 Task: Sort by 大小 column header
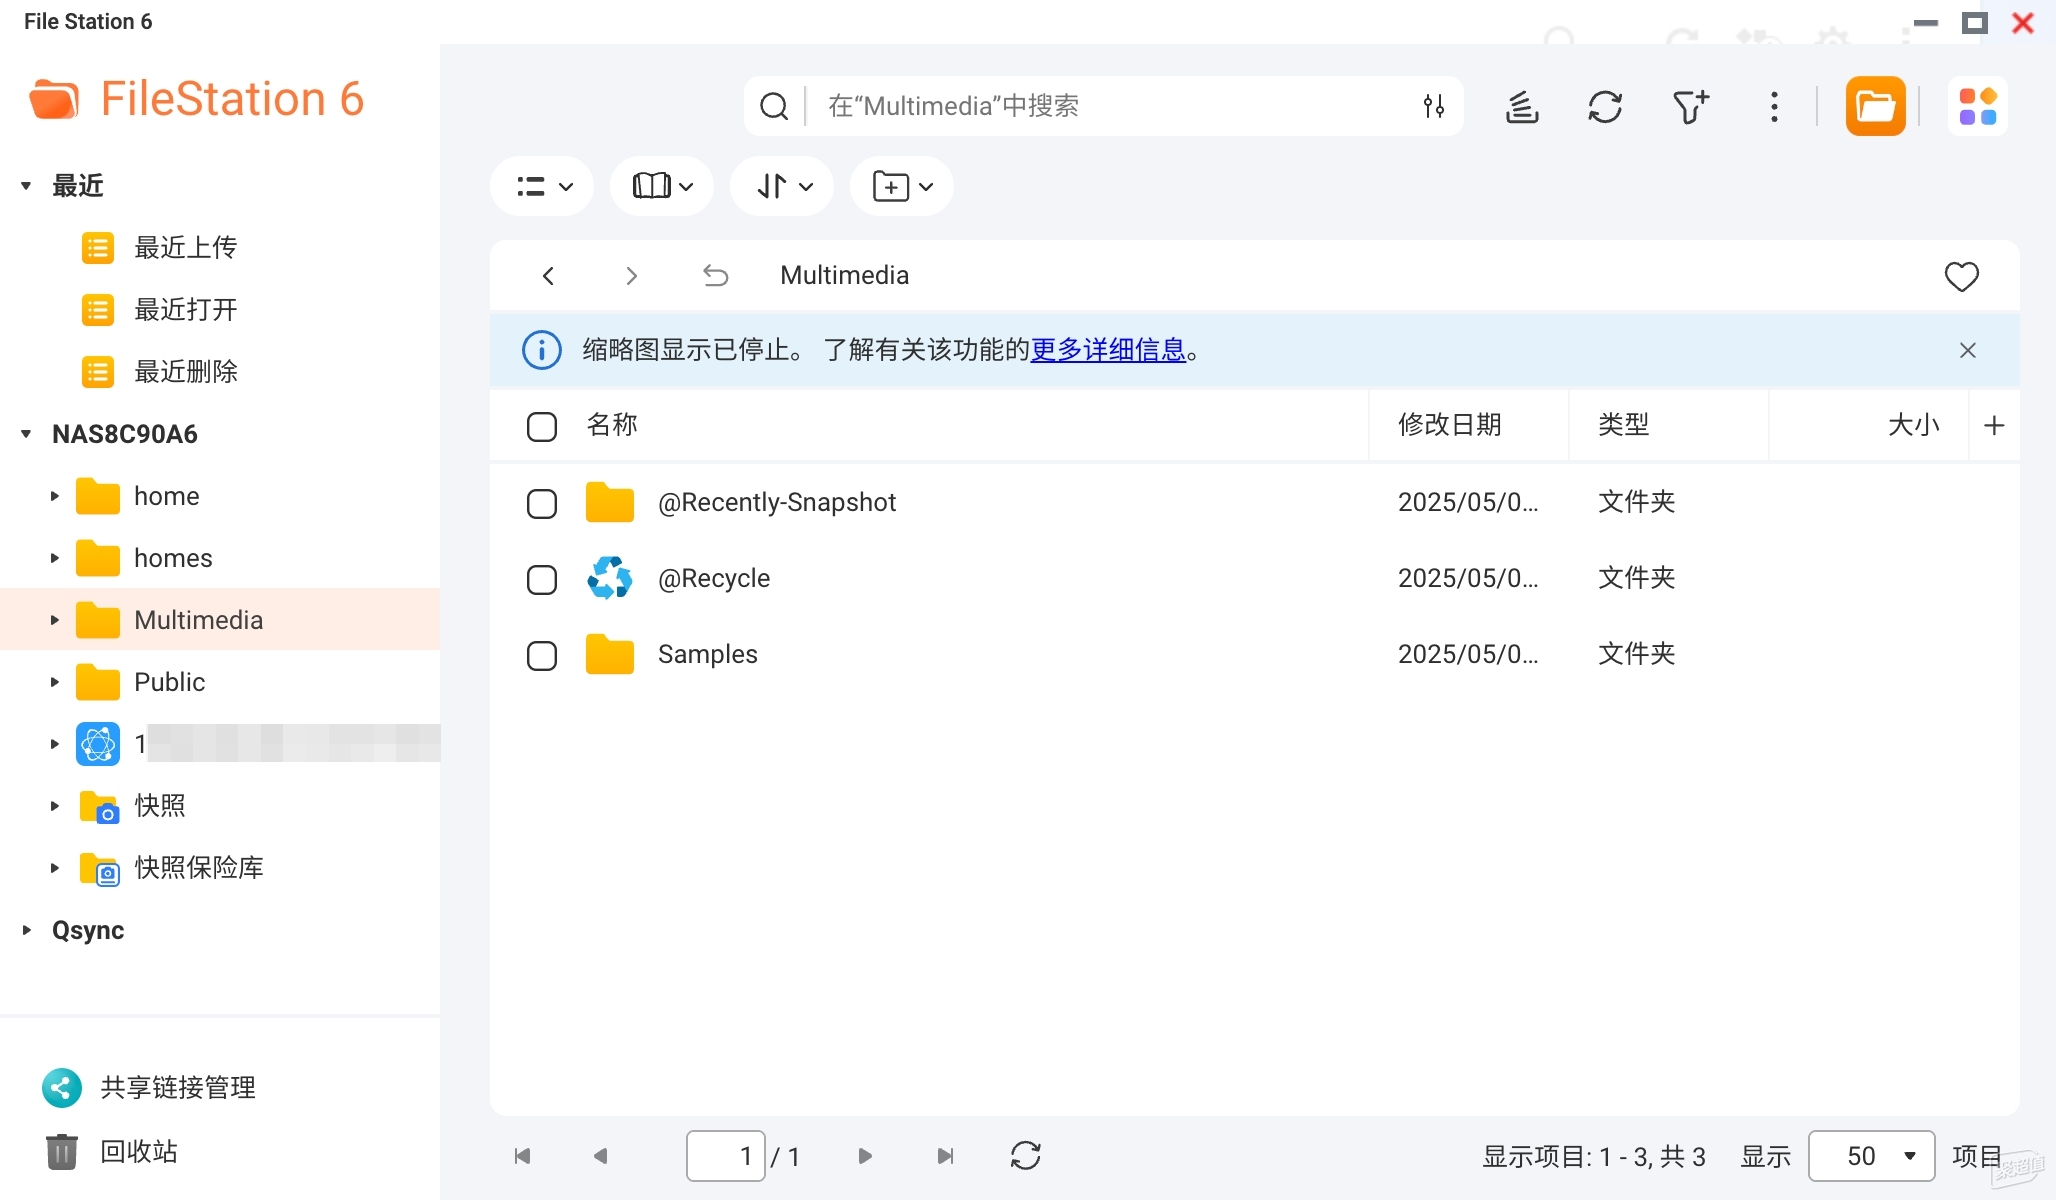(1914, 425)
